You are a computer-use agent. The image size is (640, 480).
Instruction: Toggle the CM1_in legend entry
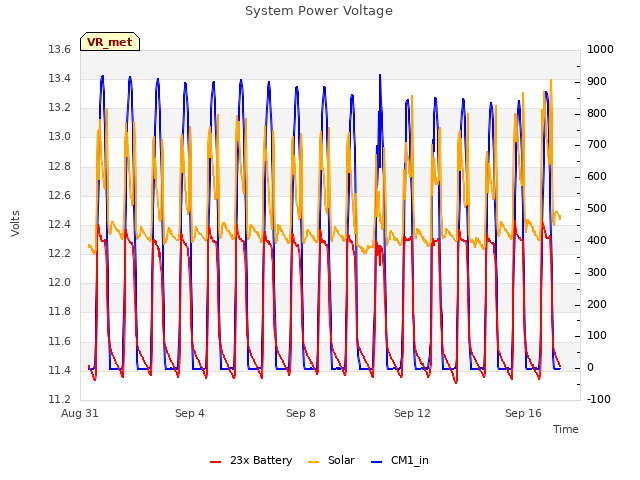(400, 460)
